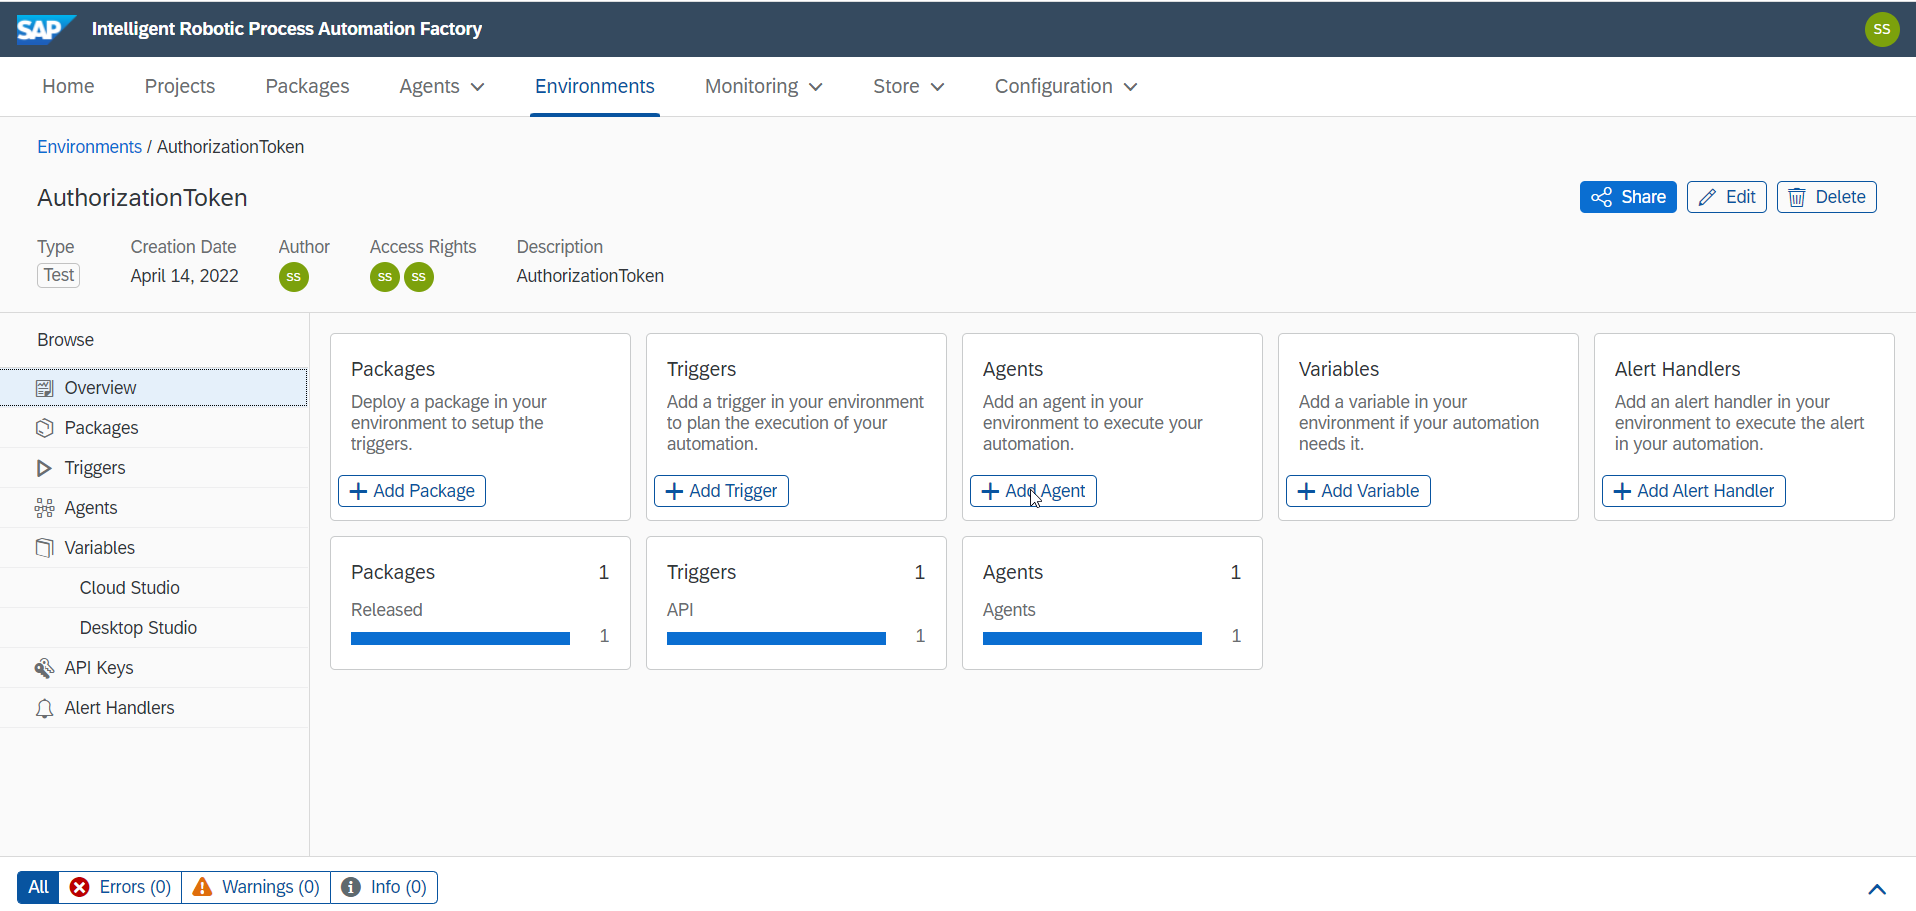Expand the bottom message panel chevron

coord(1877,889)
